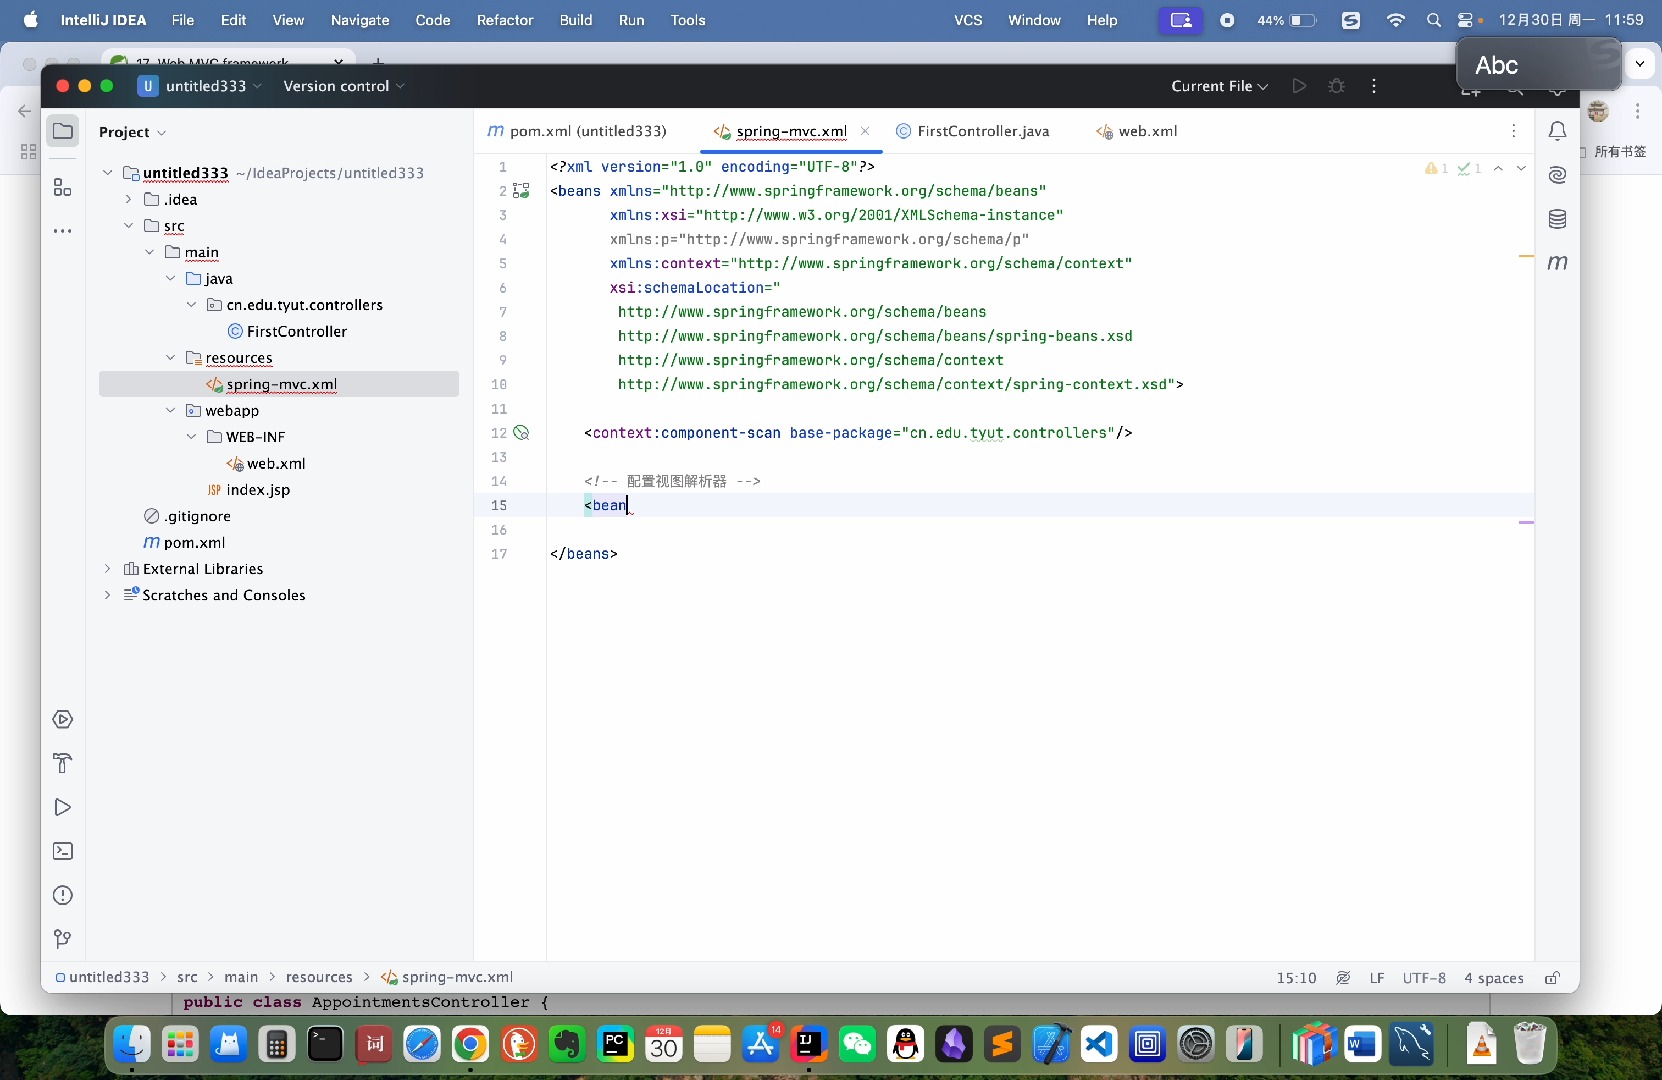Switch to pom.xml (untitled333) tab
Image resolution: width=1662 pixels, height=1080 pixels.
[x=577, y=131]
